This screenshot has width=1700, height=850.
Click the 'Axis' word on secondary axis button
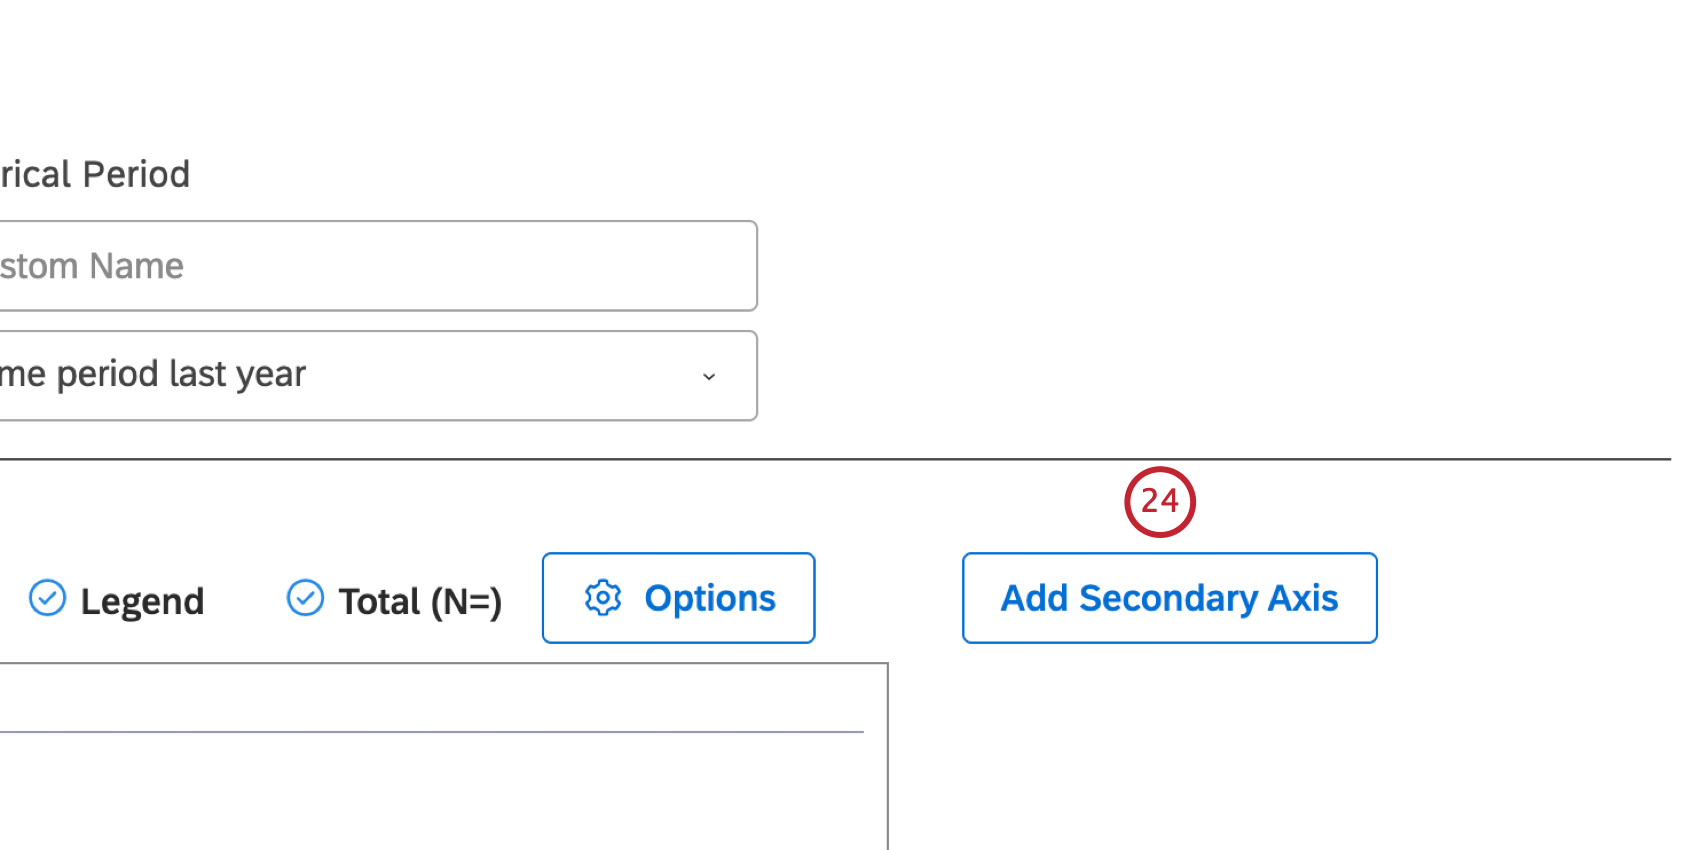(1303, 598)
